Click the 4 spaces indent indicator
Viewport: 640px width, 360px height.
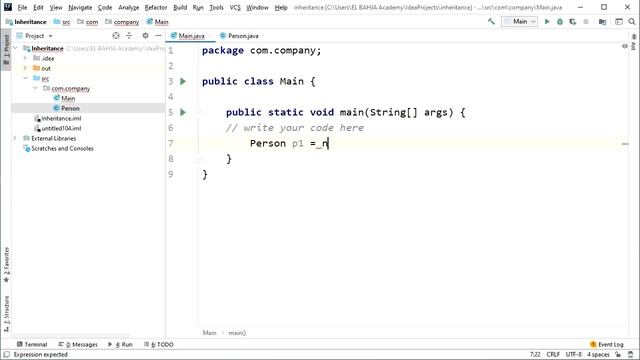click(598, 354)
